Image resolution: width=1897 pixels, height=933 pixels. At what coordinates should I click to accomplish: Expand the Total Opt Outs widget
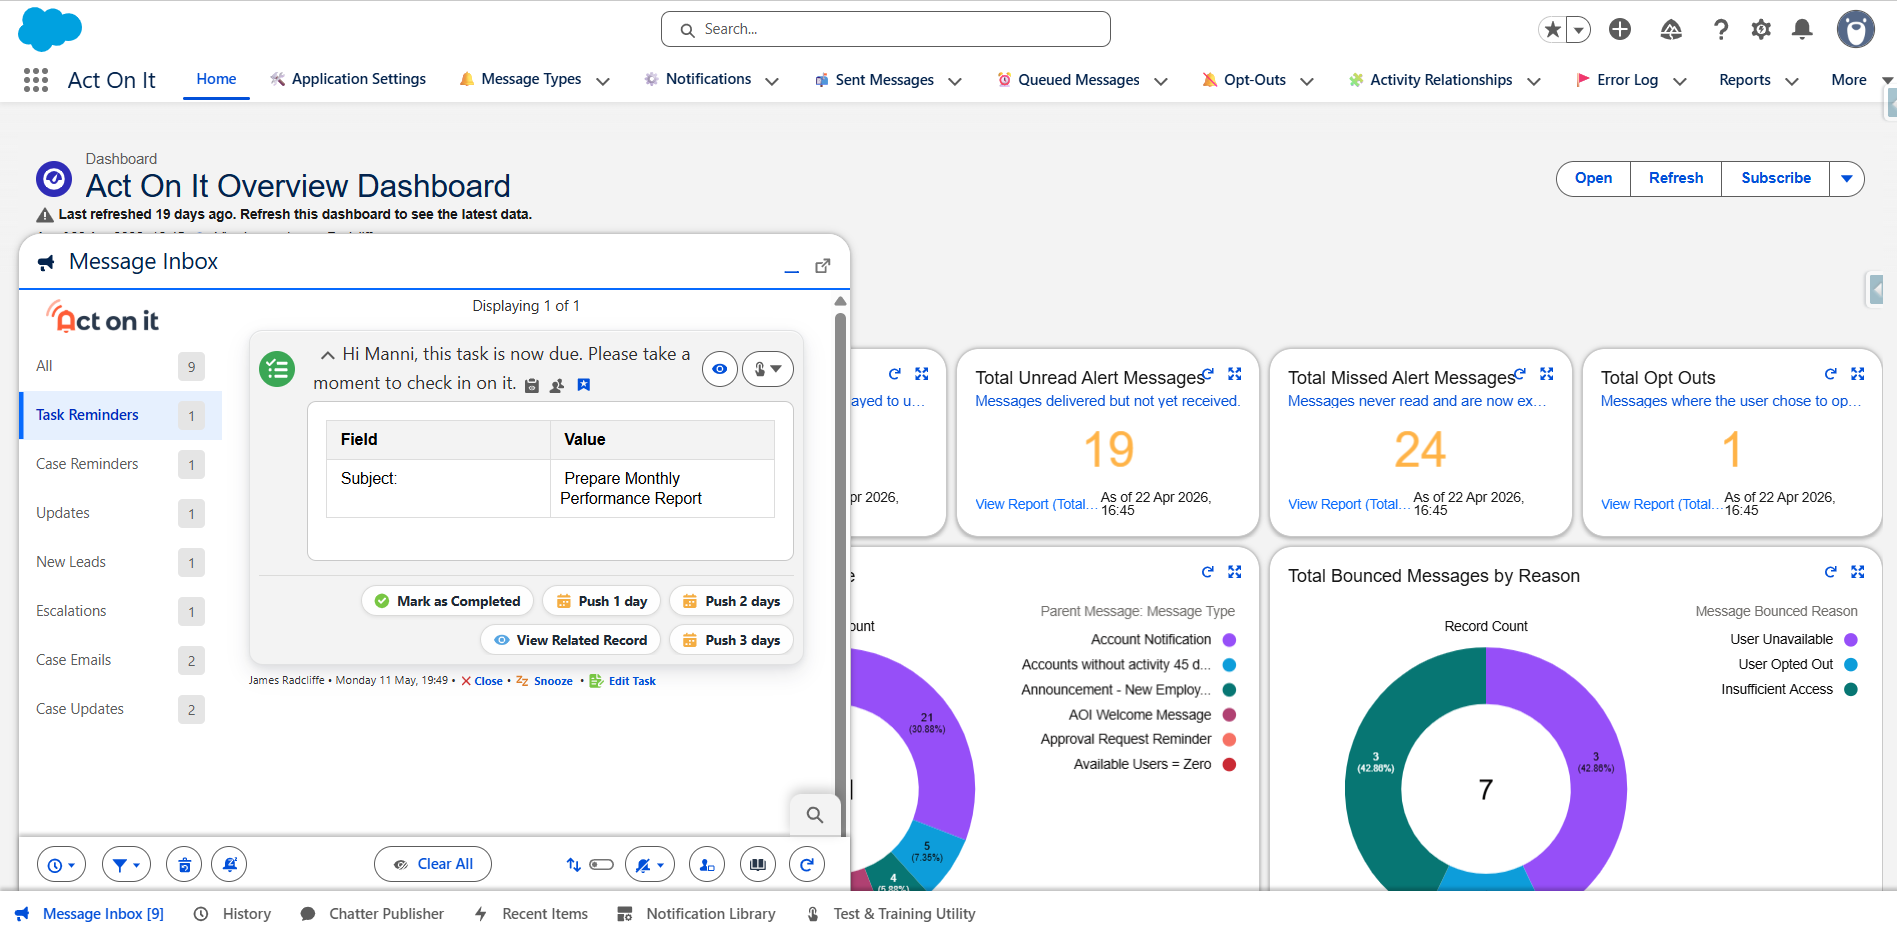(x=1858, y=374)
